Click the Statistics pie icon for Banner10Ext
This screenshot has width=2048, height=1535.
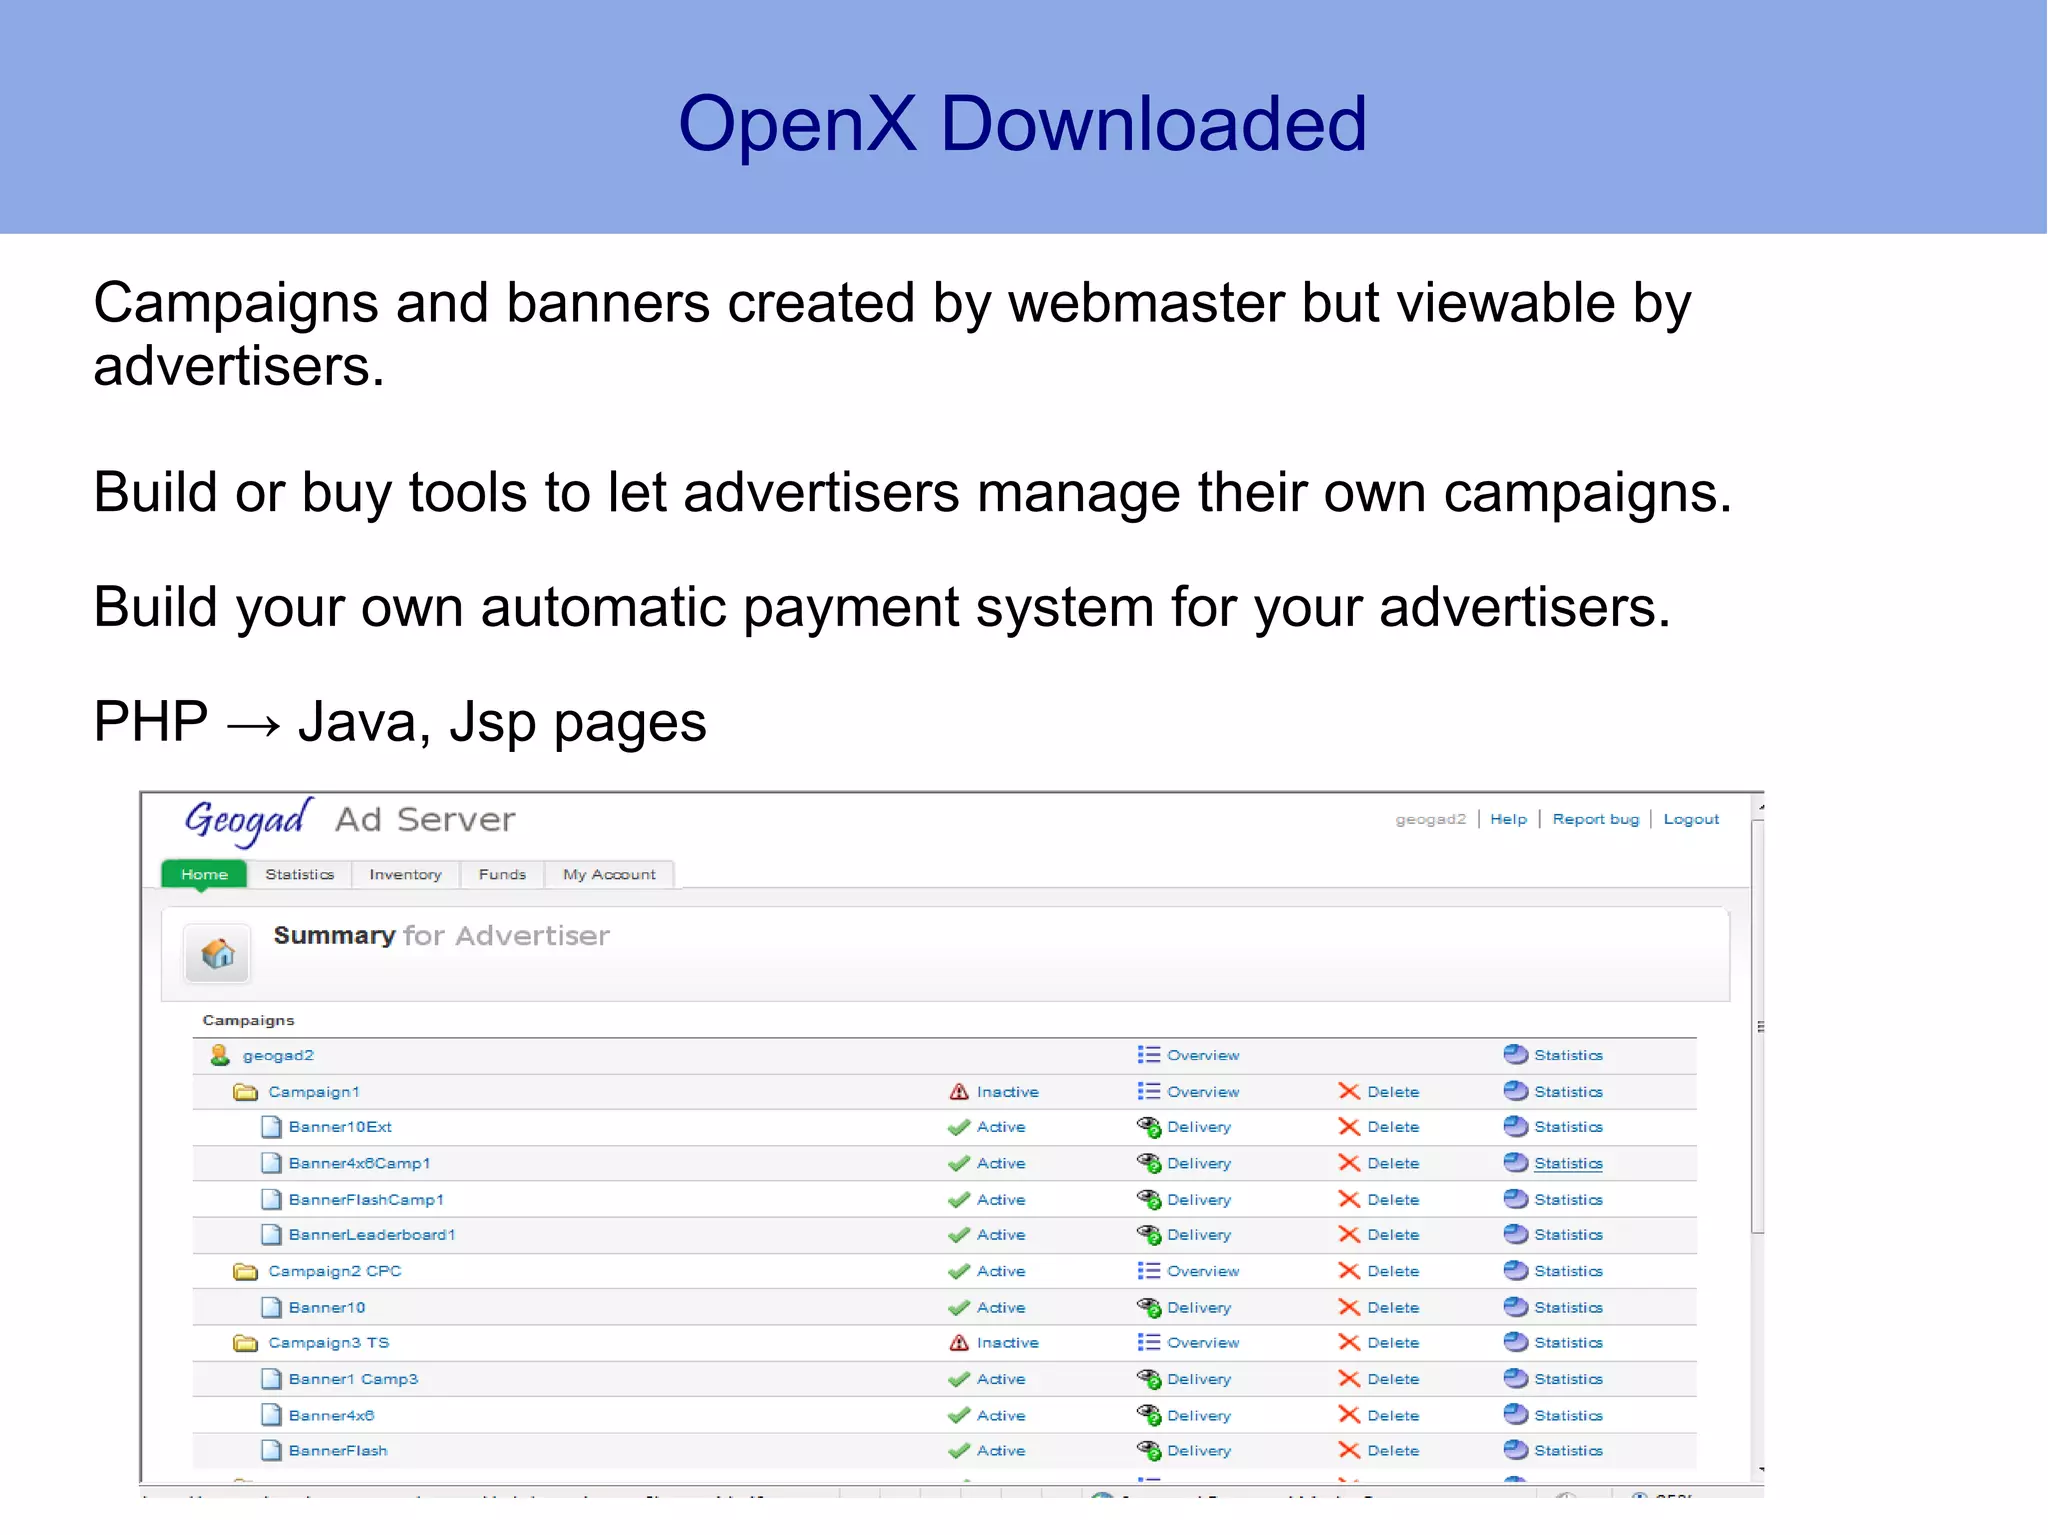click(x=1516, y=1127)
